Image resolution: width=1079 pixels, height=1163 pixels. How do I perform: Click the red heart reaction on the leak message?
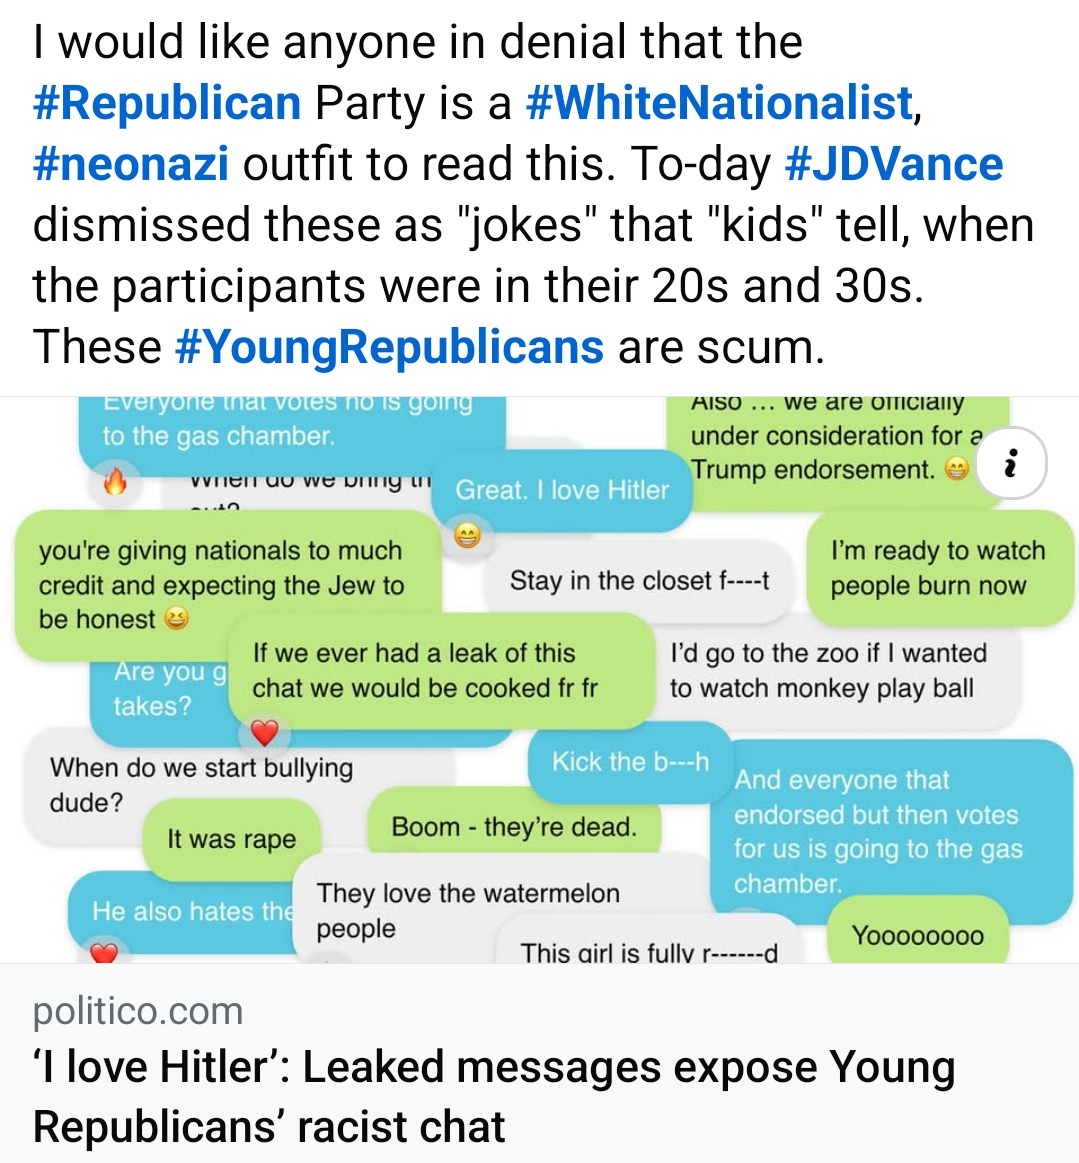pyautogui.click(x=264, y=733)
